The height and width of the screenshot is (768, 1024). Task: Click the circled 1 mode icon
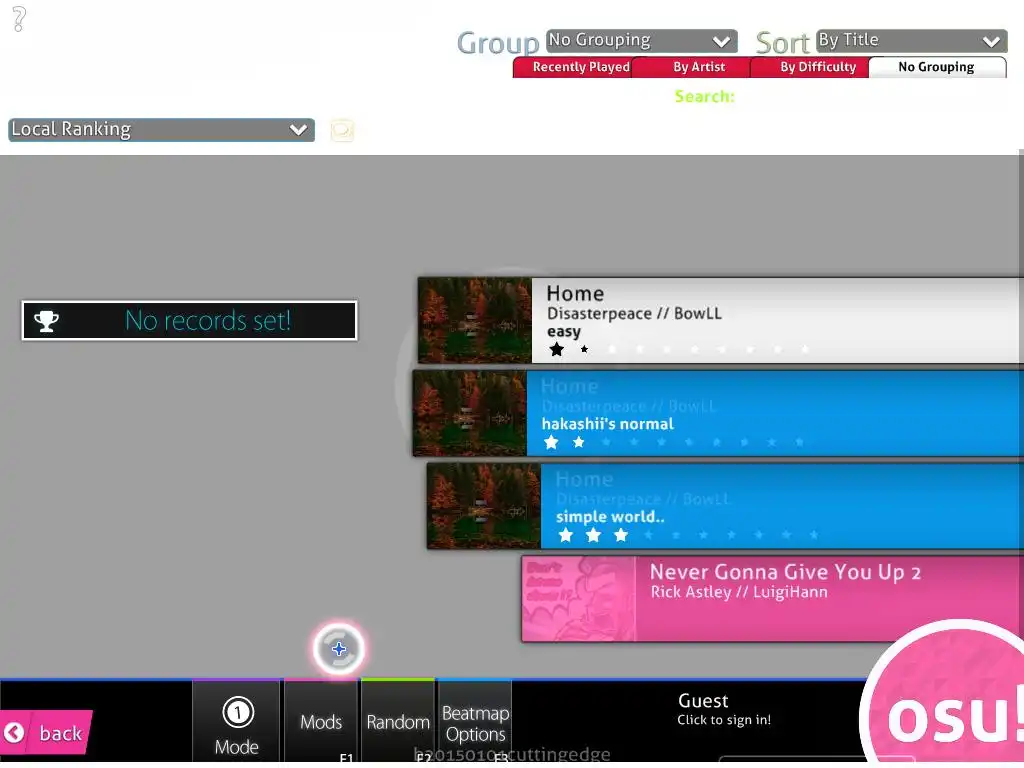pyautogui.click(x=238, y=712)
